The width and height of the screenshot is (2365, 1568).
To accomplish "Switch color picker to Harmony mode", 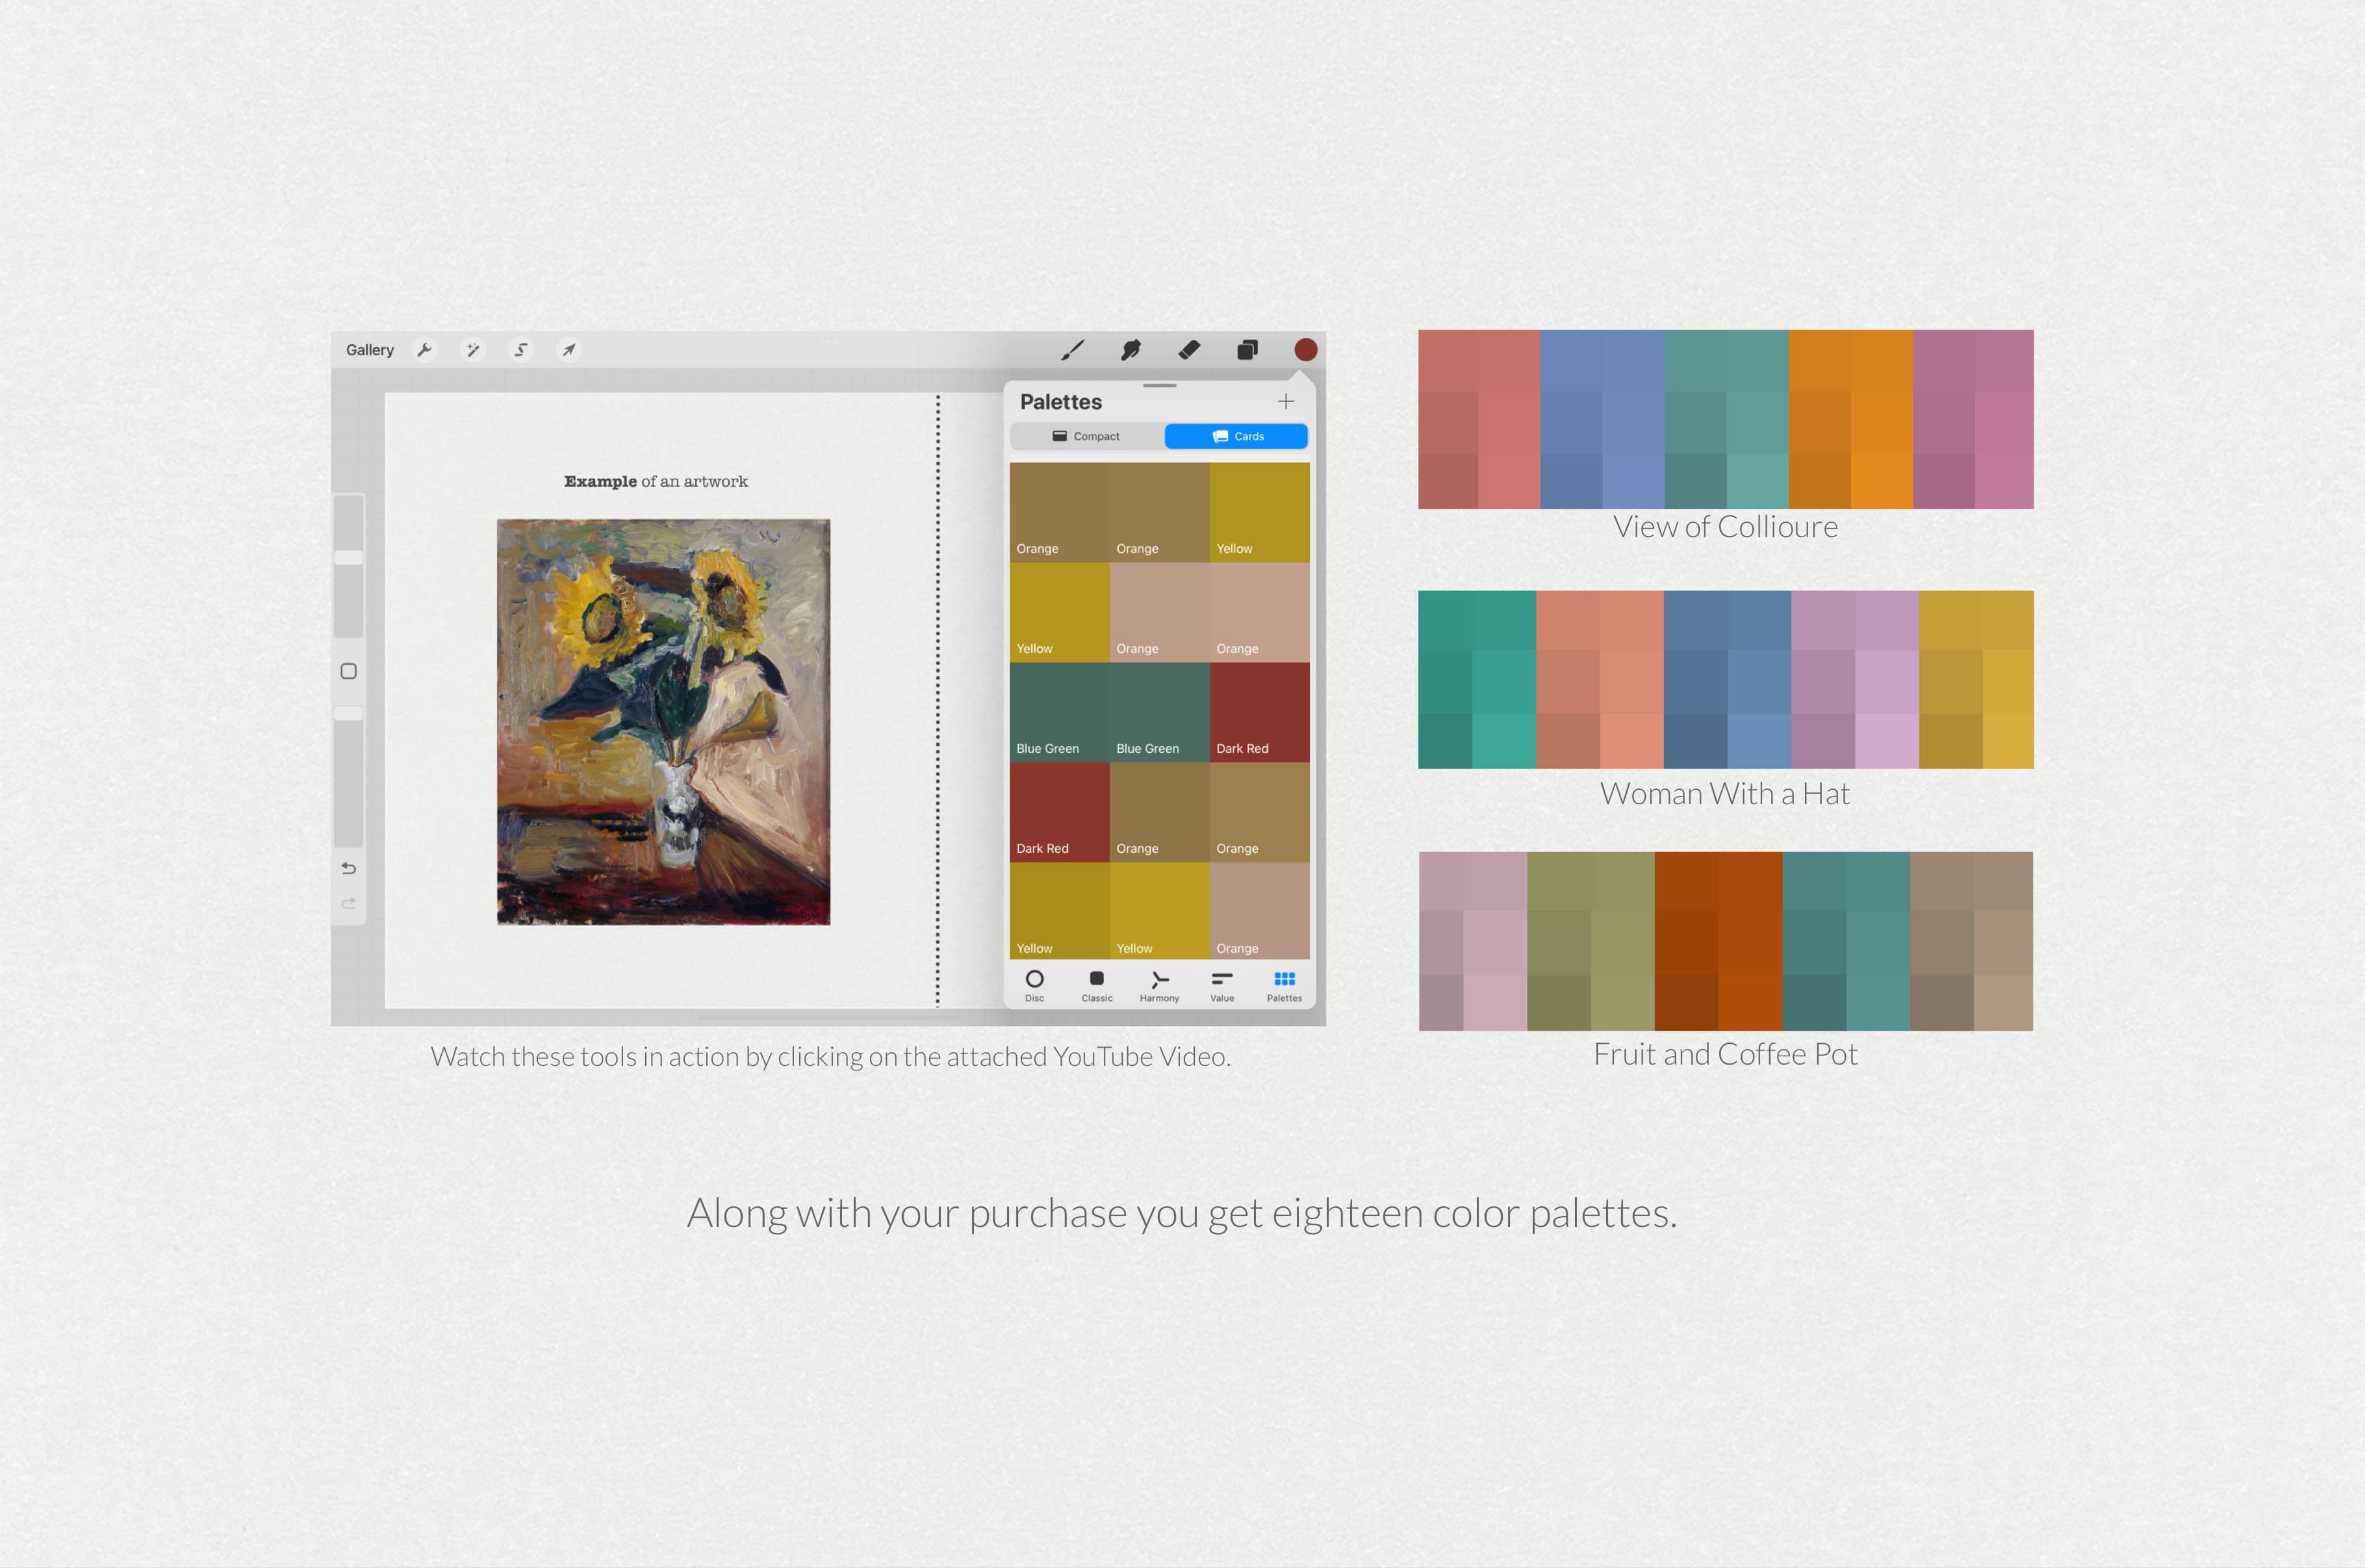I will tap(1159, 985).
